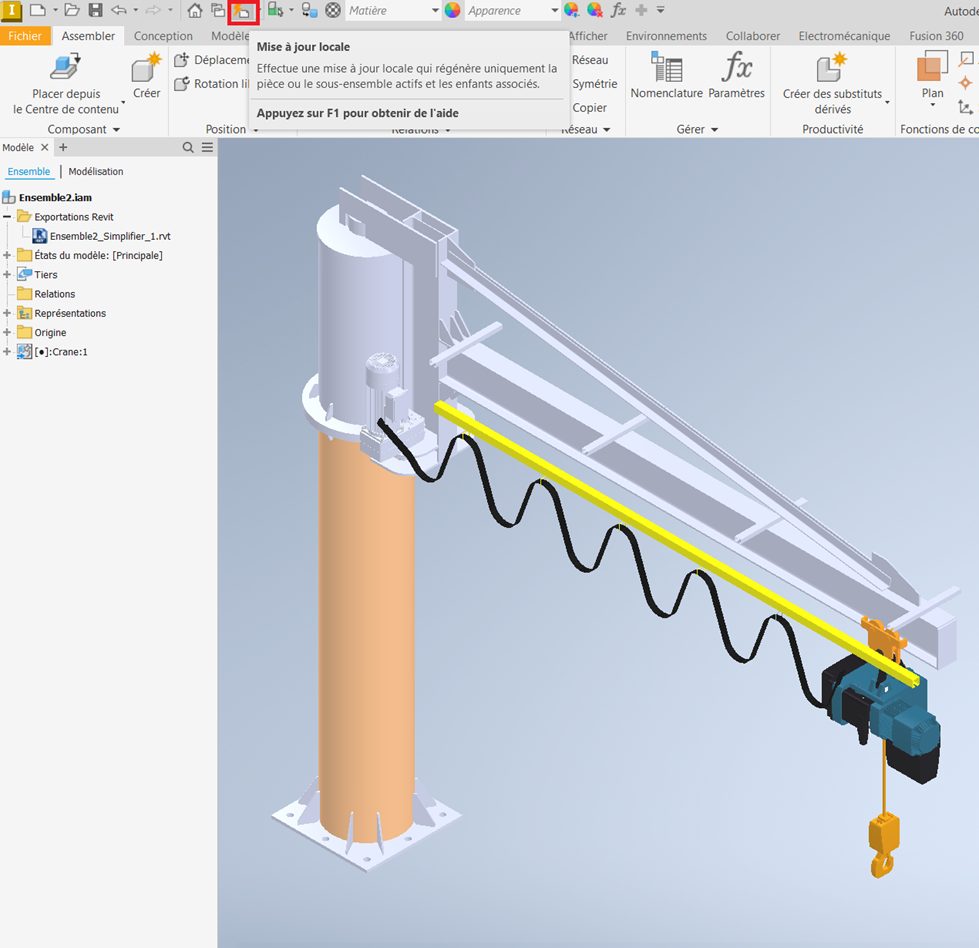Click the Symétrie button
The image size is (979, 948).
594,84
